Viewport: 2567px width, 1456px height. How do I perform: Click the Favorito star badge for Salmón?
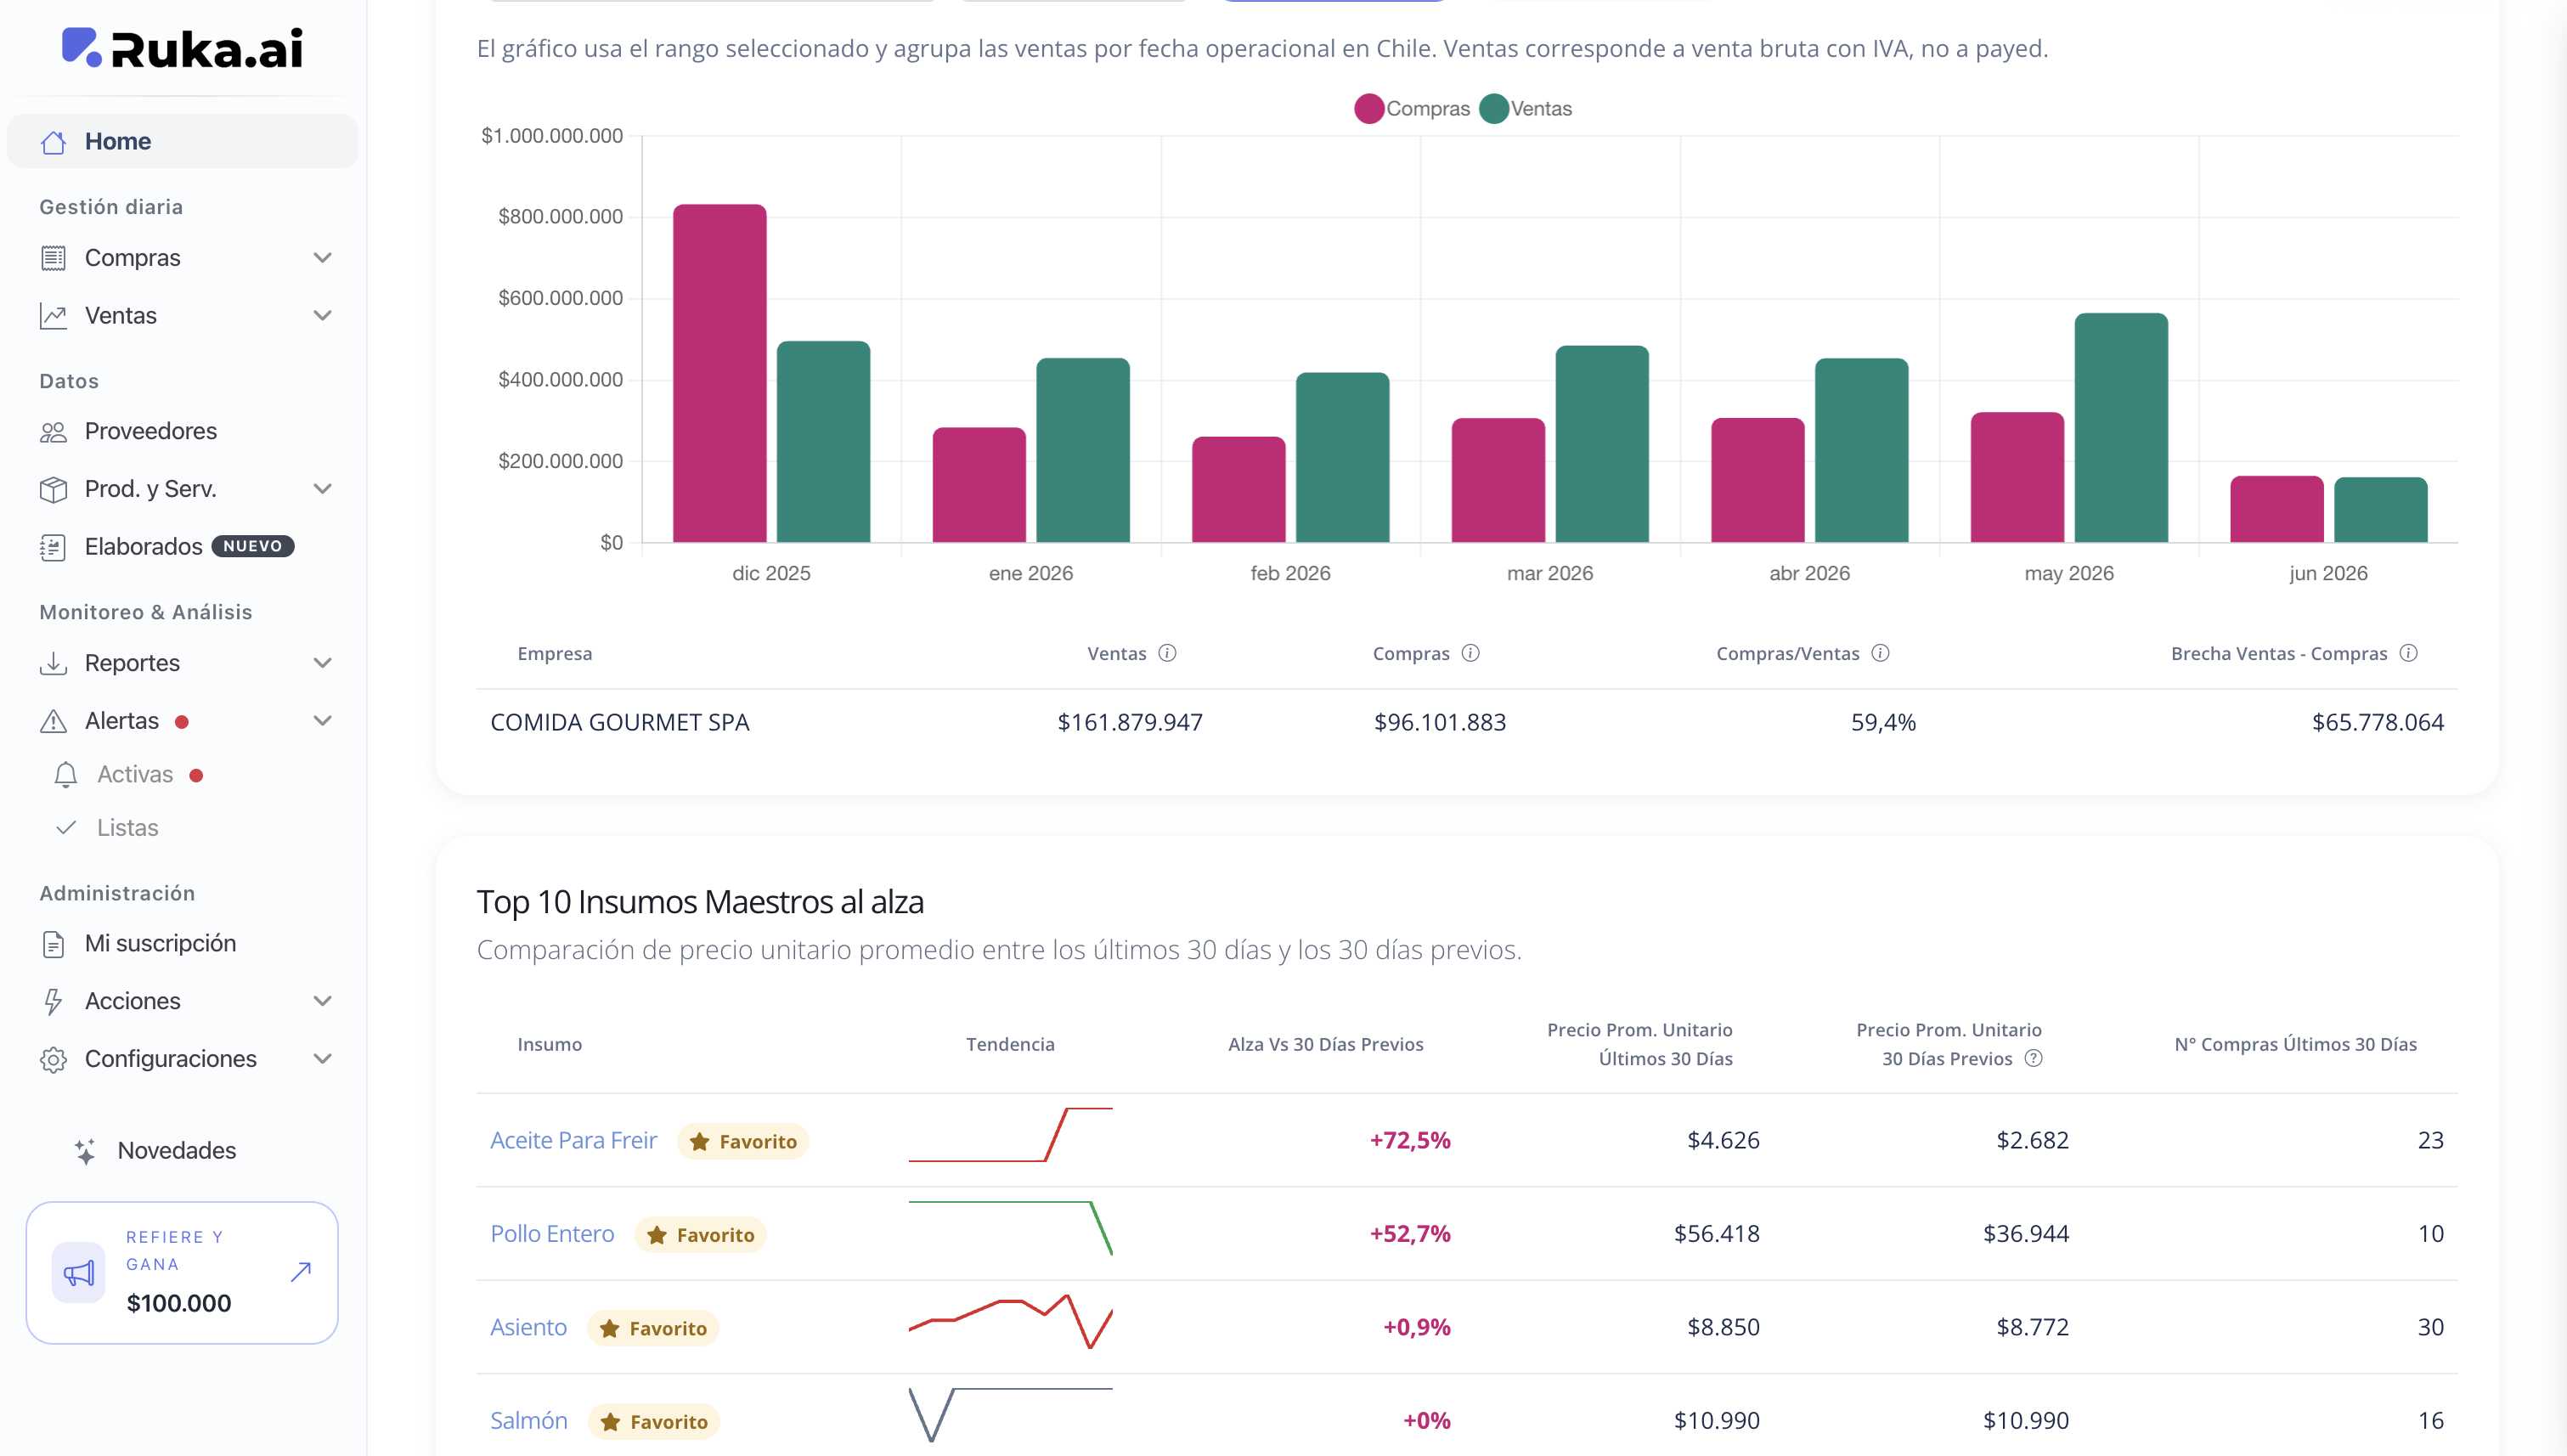(654, 1421)
